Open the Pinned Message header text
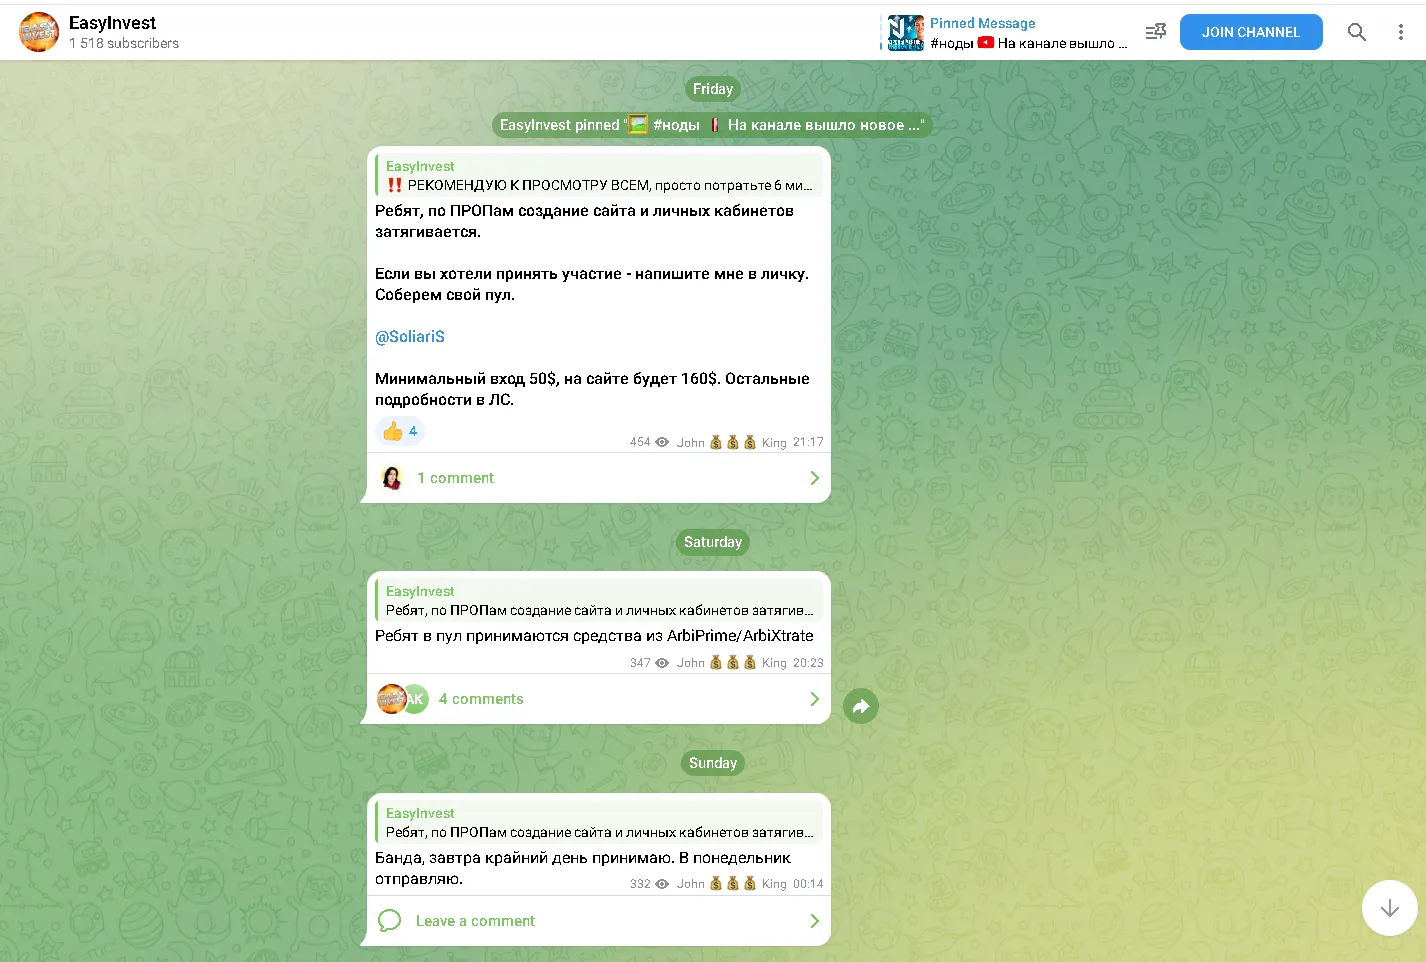Image resolution: width=1426 pixels, height=962 pixels. coord(982,23)
